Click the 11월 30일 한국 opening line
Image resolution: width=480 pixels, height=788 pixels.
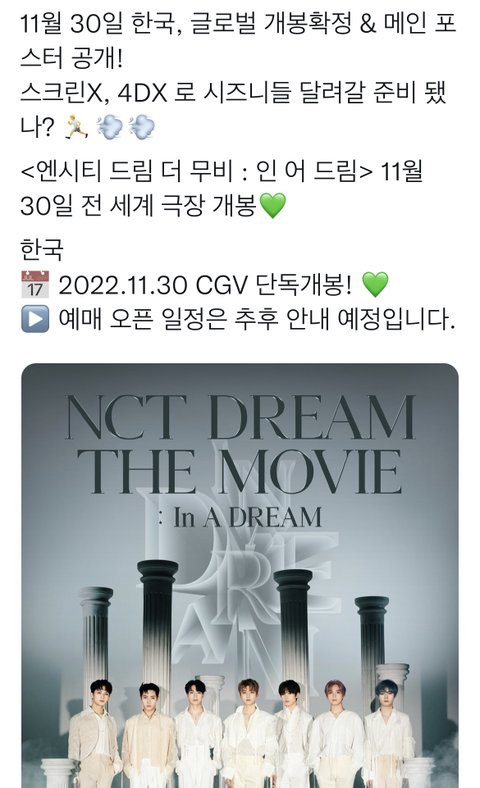tap(238, 41)
